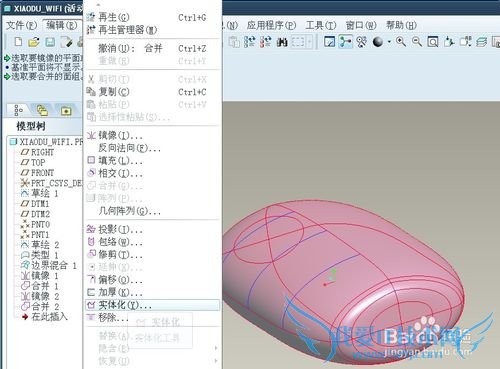Choose 几何阵列(G)... menu entry
Screen dimensions: 500x369
point(152,211)
